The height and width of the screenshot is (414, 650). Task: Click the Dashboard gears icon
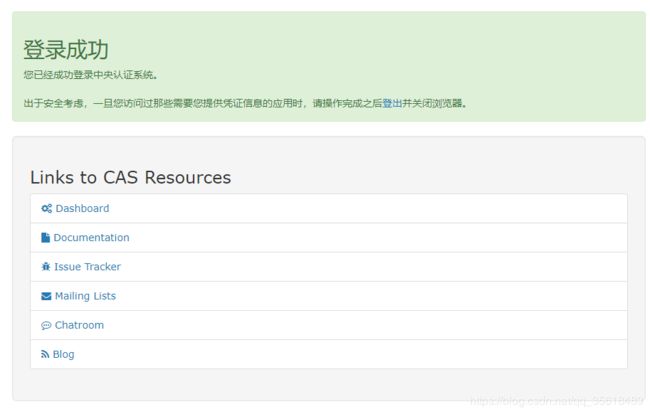(46, 208)
